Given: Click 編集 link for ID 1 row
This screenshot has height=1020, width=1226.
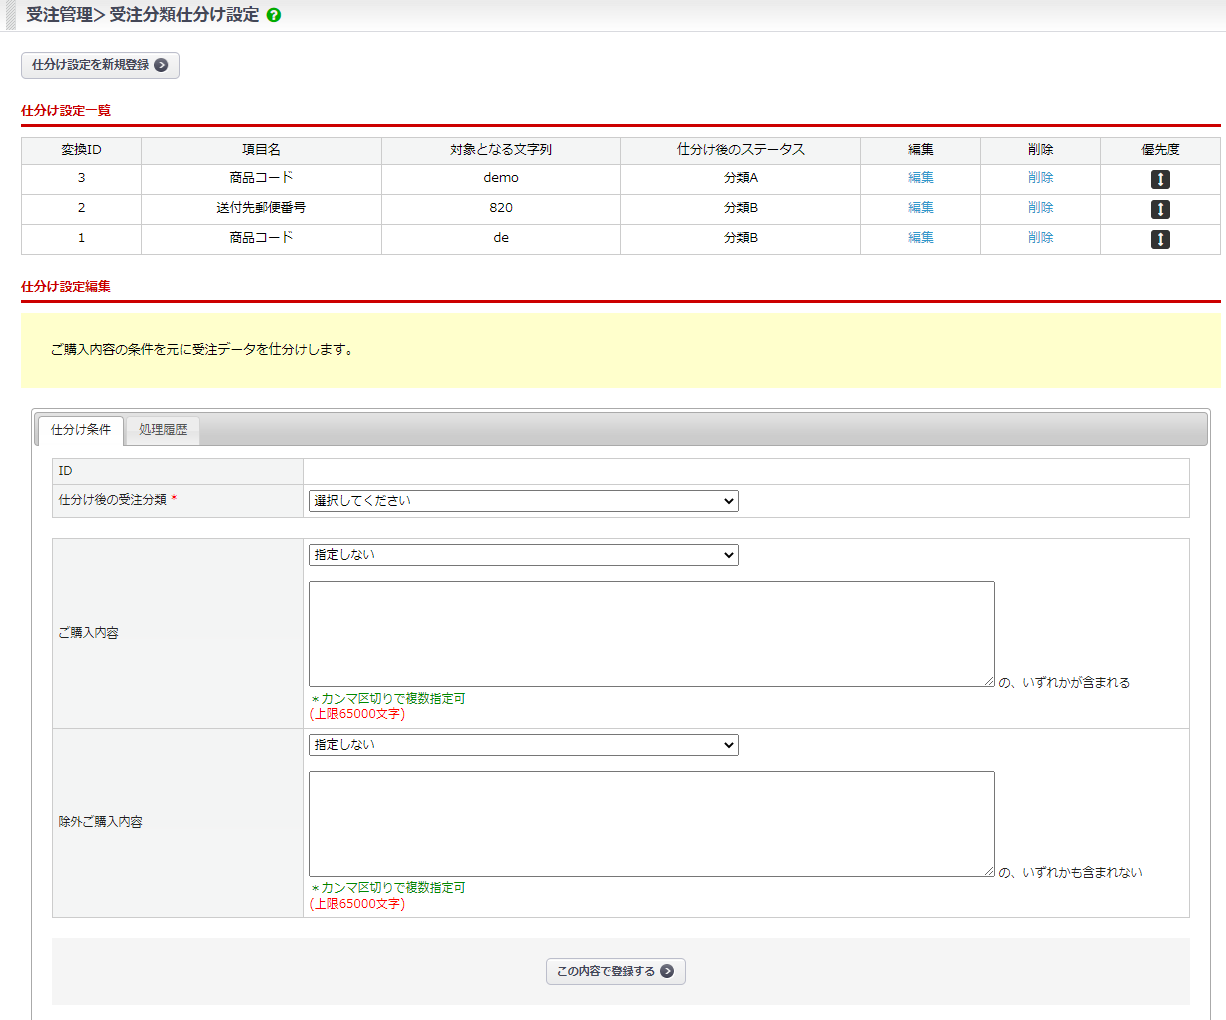Looking at the screenshot, I should coord(920,238).
